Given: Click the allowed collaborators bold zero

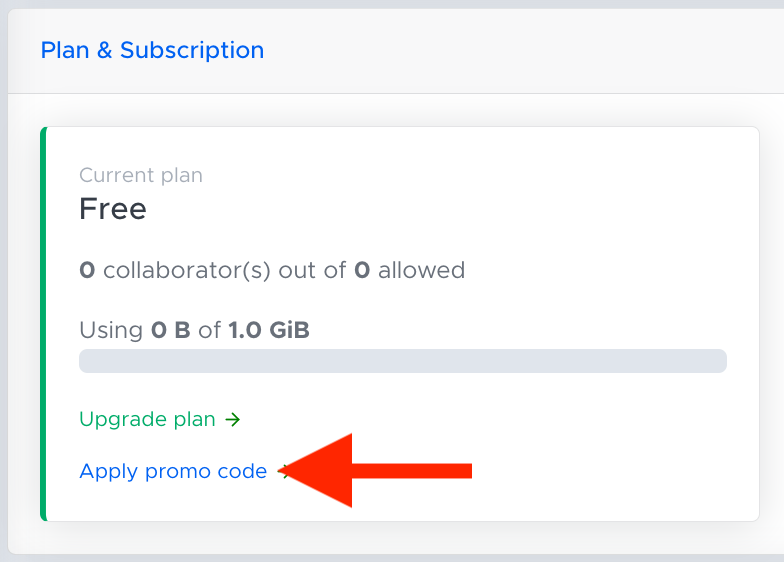Looking at the screenshot, I should click(362, 270).
